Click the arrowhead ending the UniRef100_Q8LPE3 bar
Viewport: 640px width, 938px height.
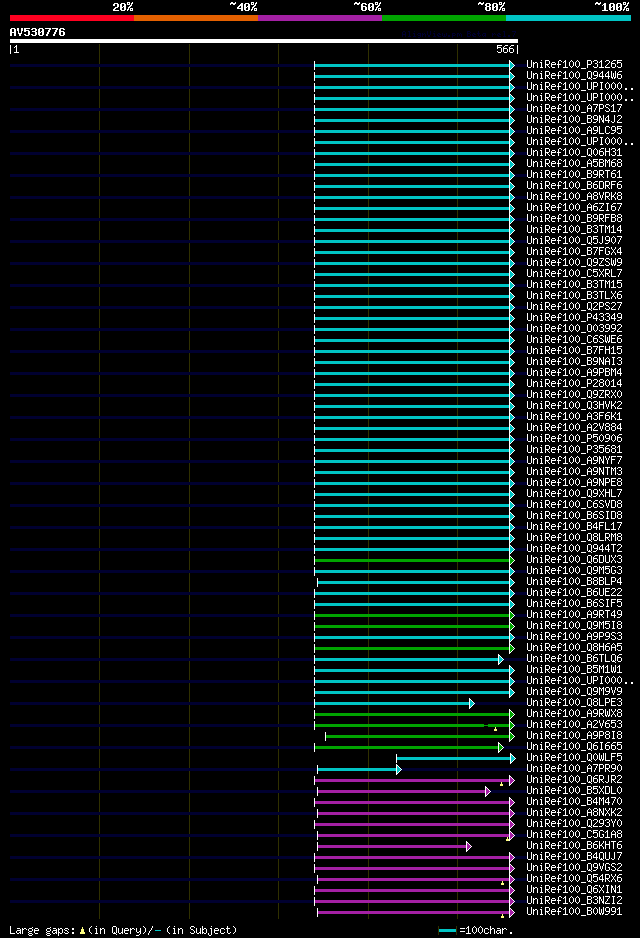tap(472, 704)
